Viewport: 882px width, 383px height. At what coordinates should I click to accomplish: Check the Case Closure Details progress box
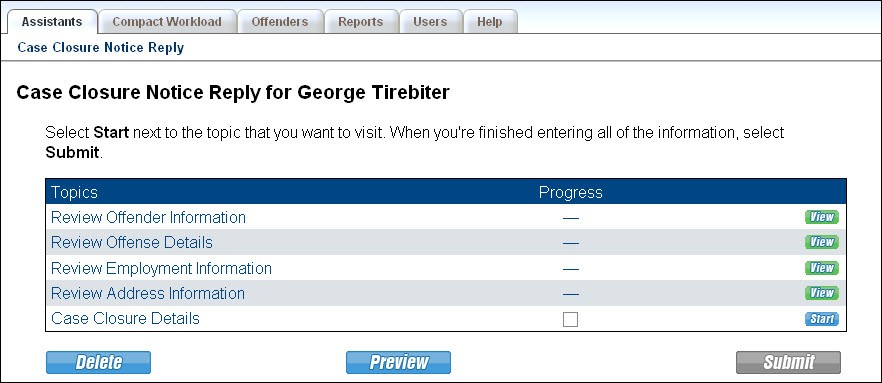(570, 319)
